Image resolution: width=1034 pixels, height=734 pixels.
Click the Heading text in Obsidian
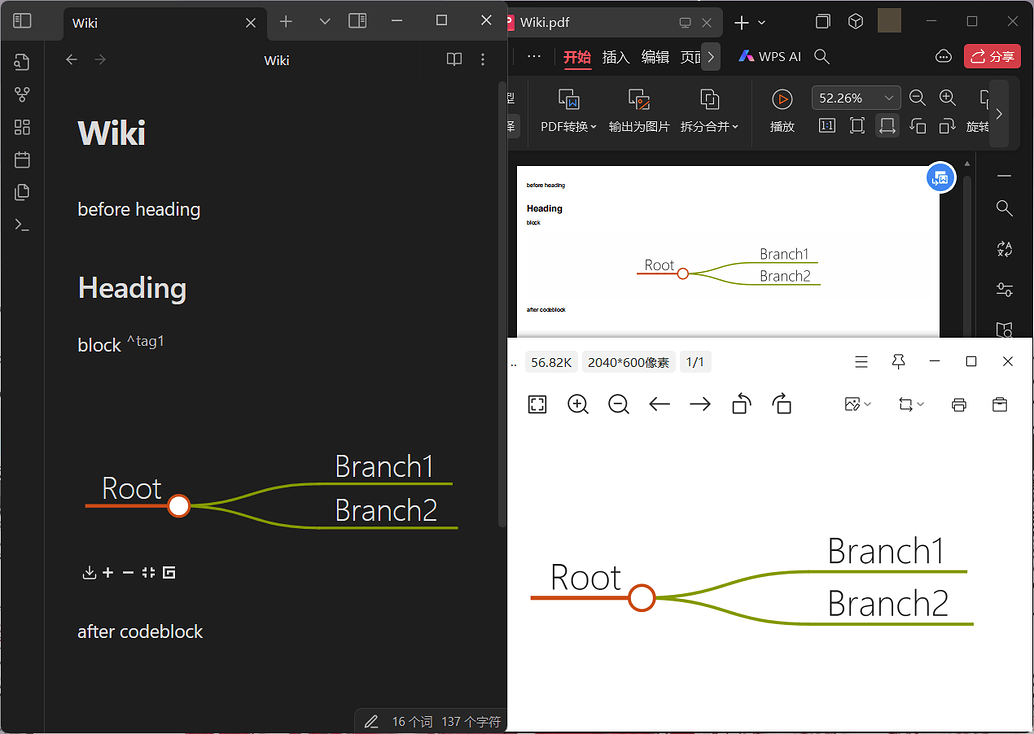(x=132, y=288)
